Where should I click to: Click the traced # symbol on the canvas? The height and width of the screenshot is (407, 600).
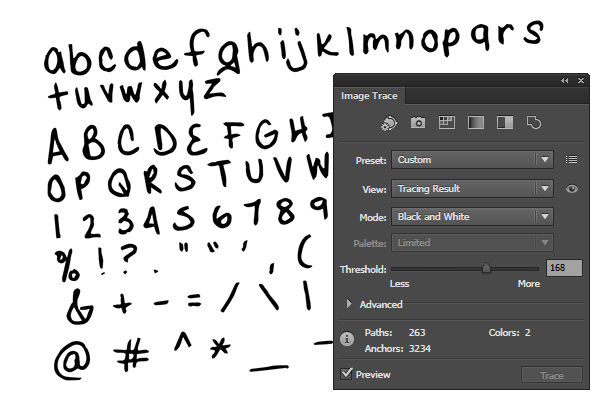(x=132, y=354)
